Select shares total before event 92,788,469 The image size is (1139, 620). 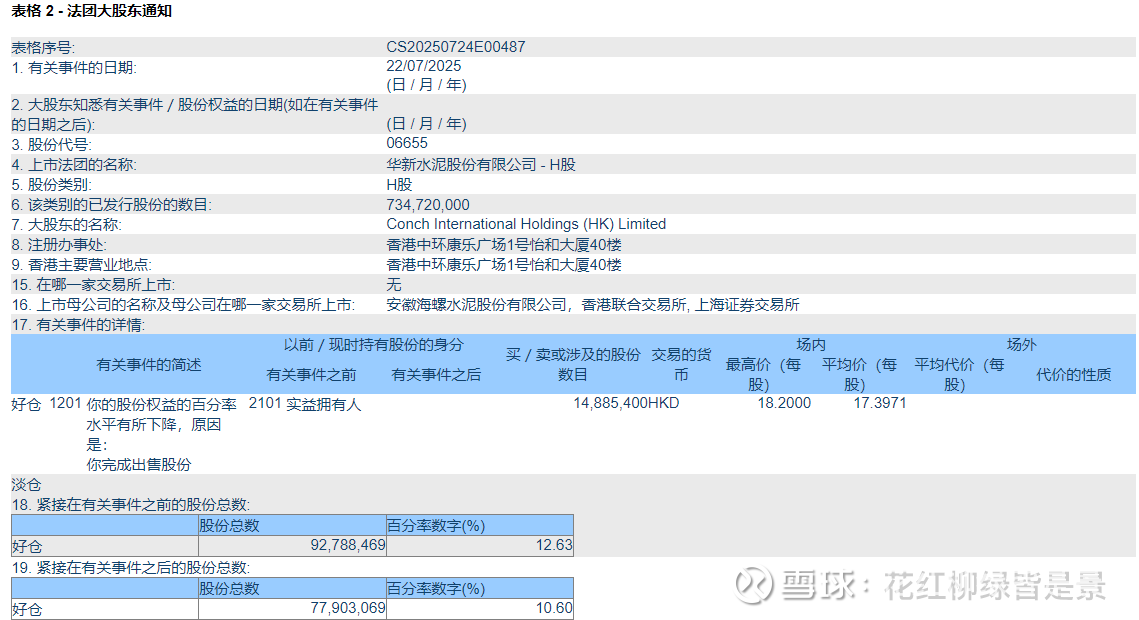click(x=348, y=545)
